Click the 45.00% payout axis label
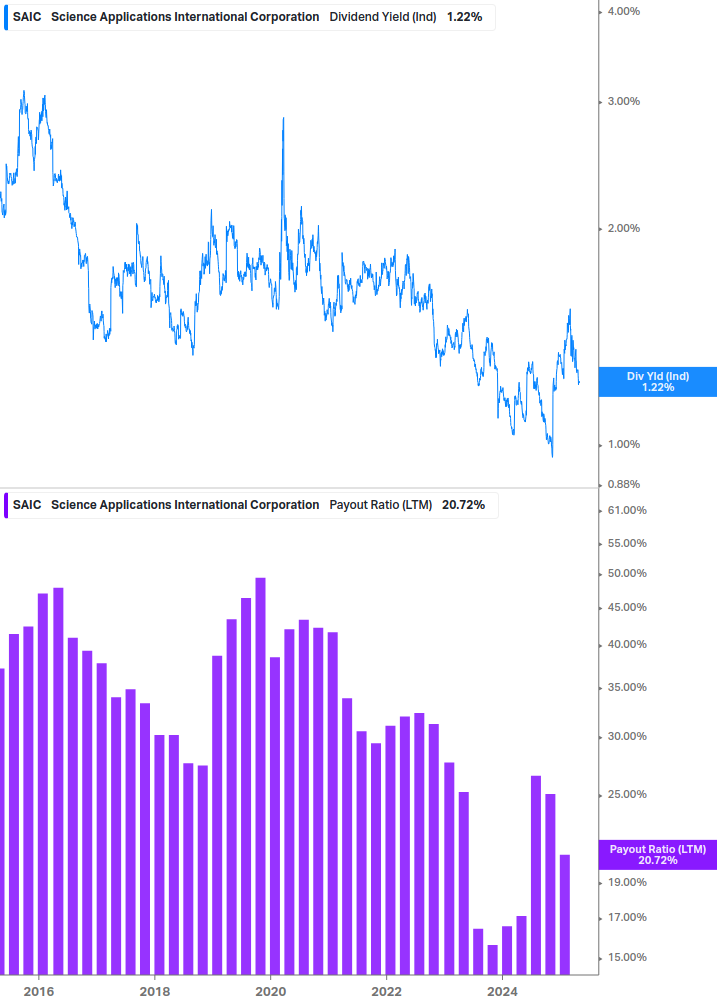This screenshot has width=717, height=1005. point(627,607)
